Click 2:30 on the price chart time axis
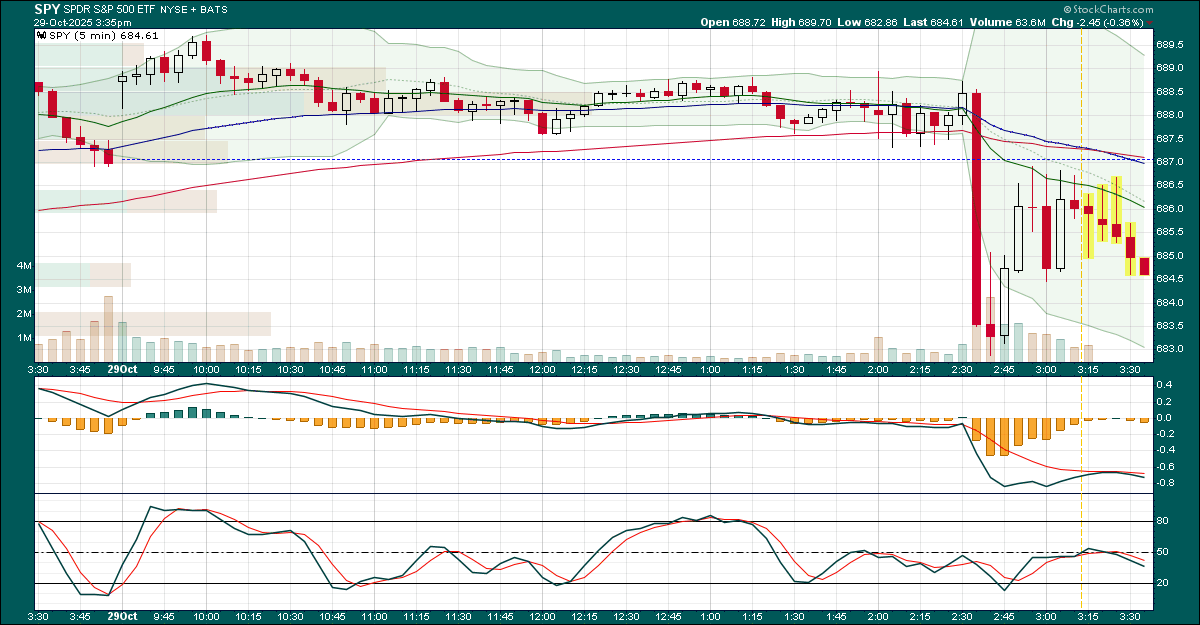The image size is (1200, 625). click(962, 369)
